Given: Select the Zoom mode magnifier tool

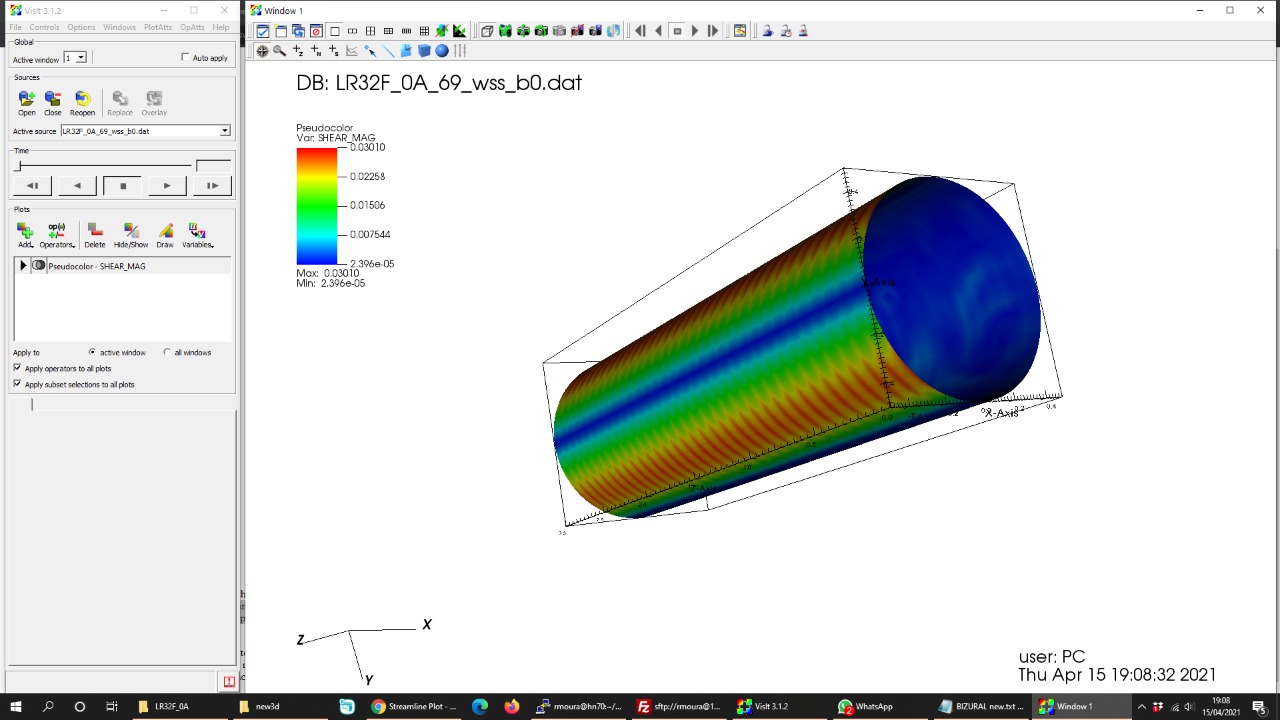Looking at the screenshot, I should coord(280,51).
